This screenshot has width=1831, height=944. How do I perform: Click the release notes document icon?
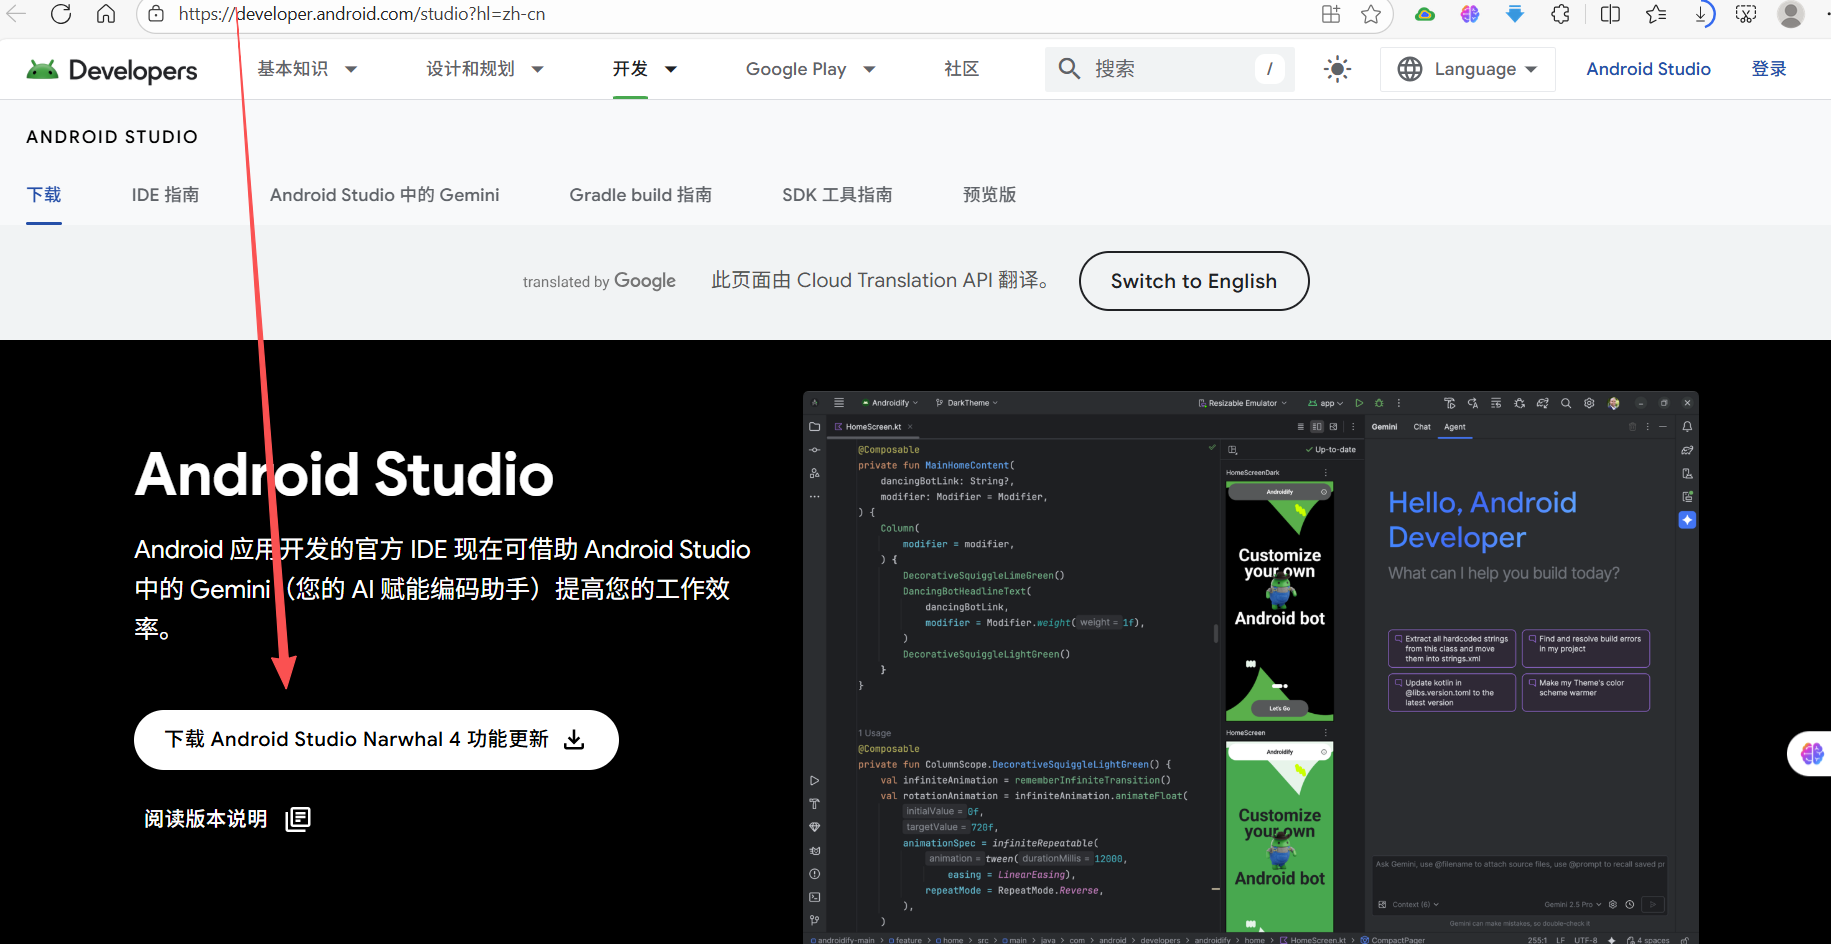[x=298, y=819]
